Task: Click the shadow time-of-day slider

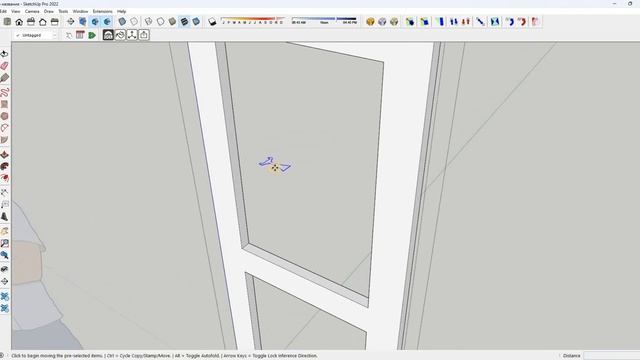Action: pyautogui.click(x=324, y=20)
